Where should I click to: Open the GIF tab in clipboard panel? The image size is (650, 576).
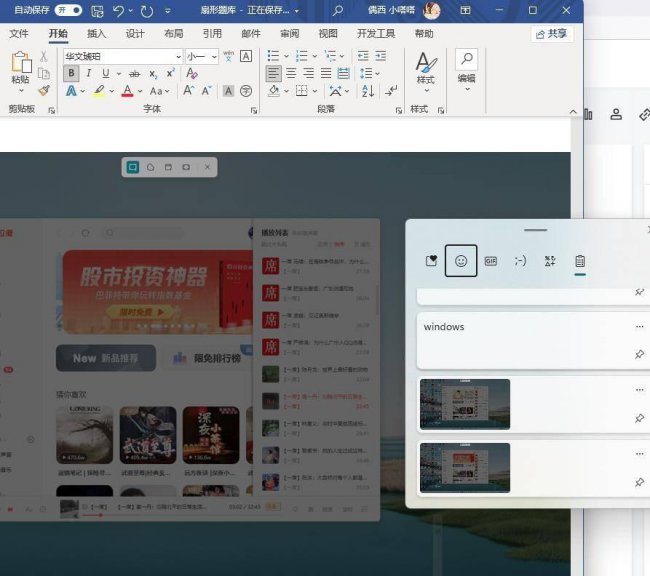click(x=491, y=261)
